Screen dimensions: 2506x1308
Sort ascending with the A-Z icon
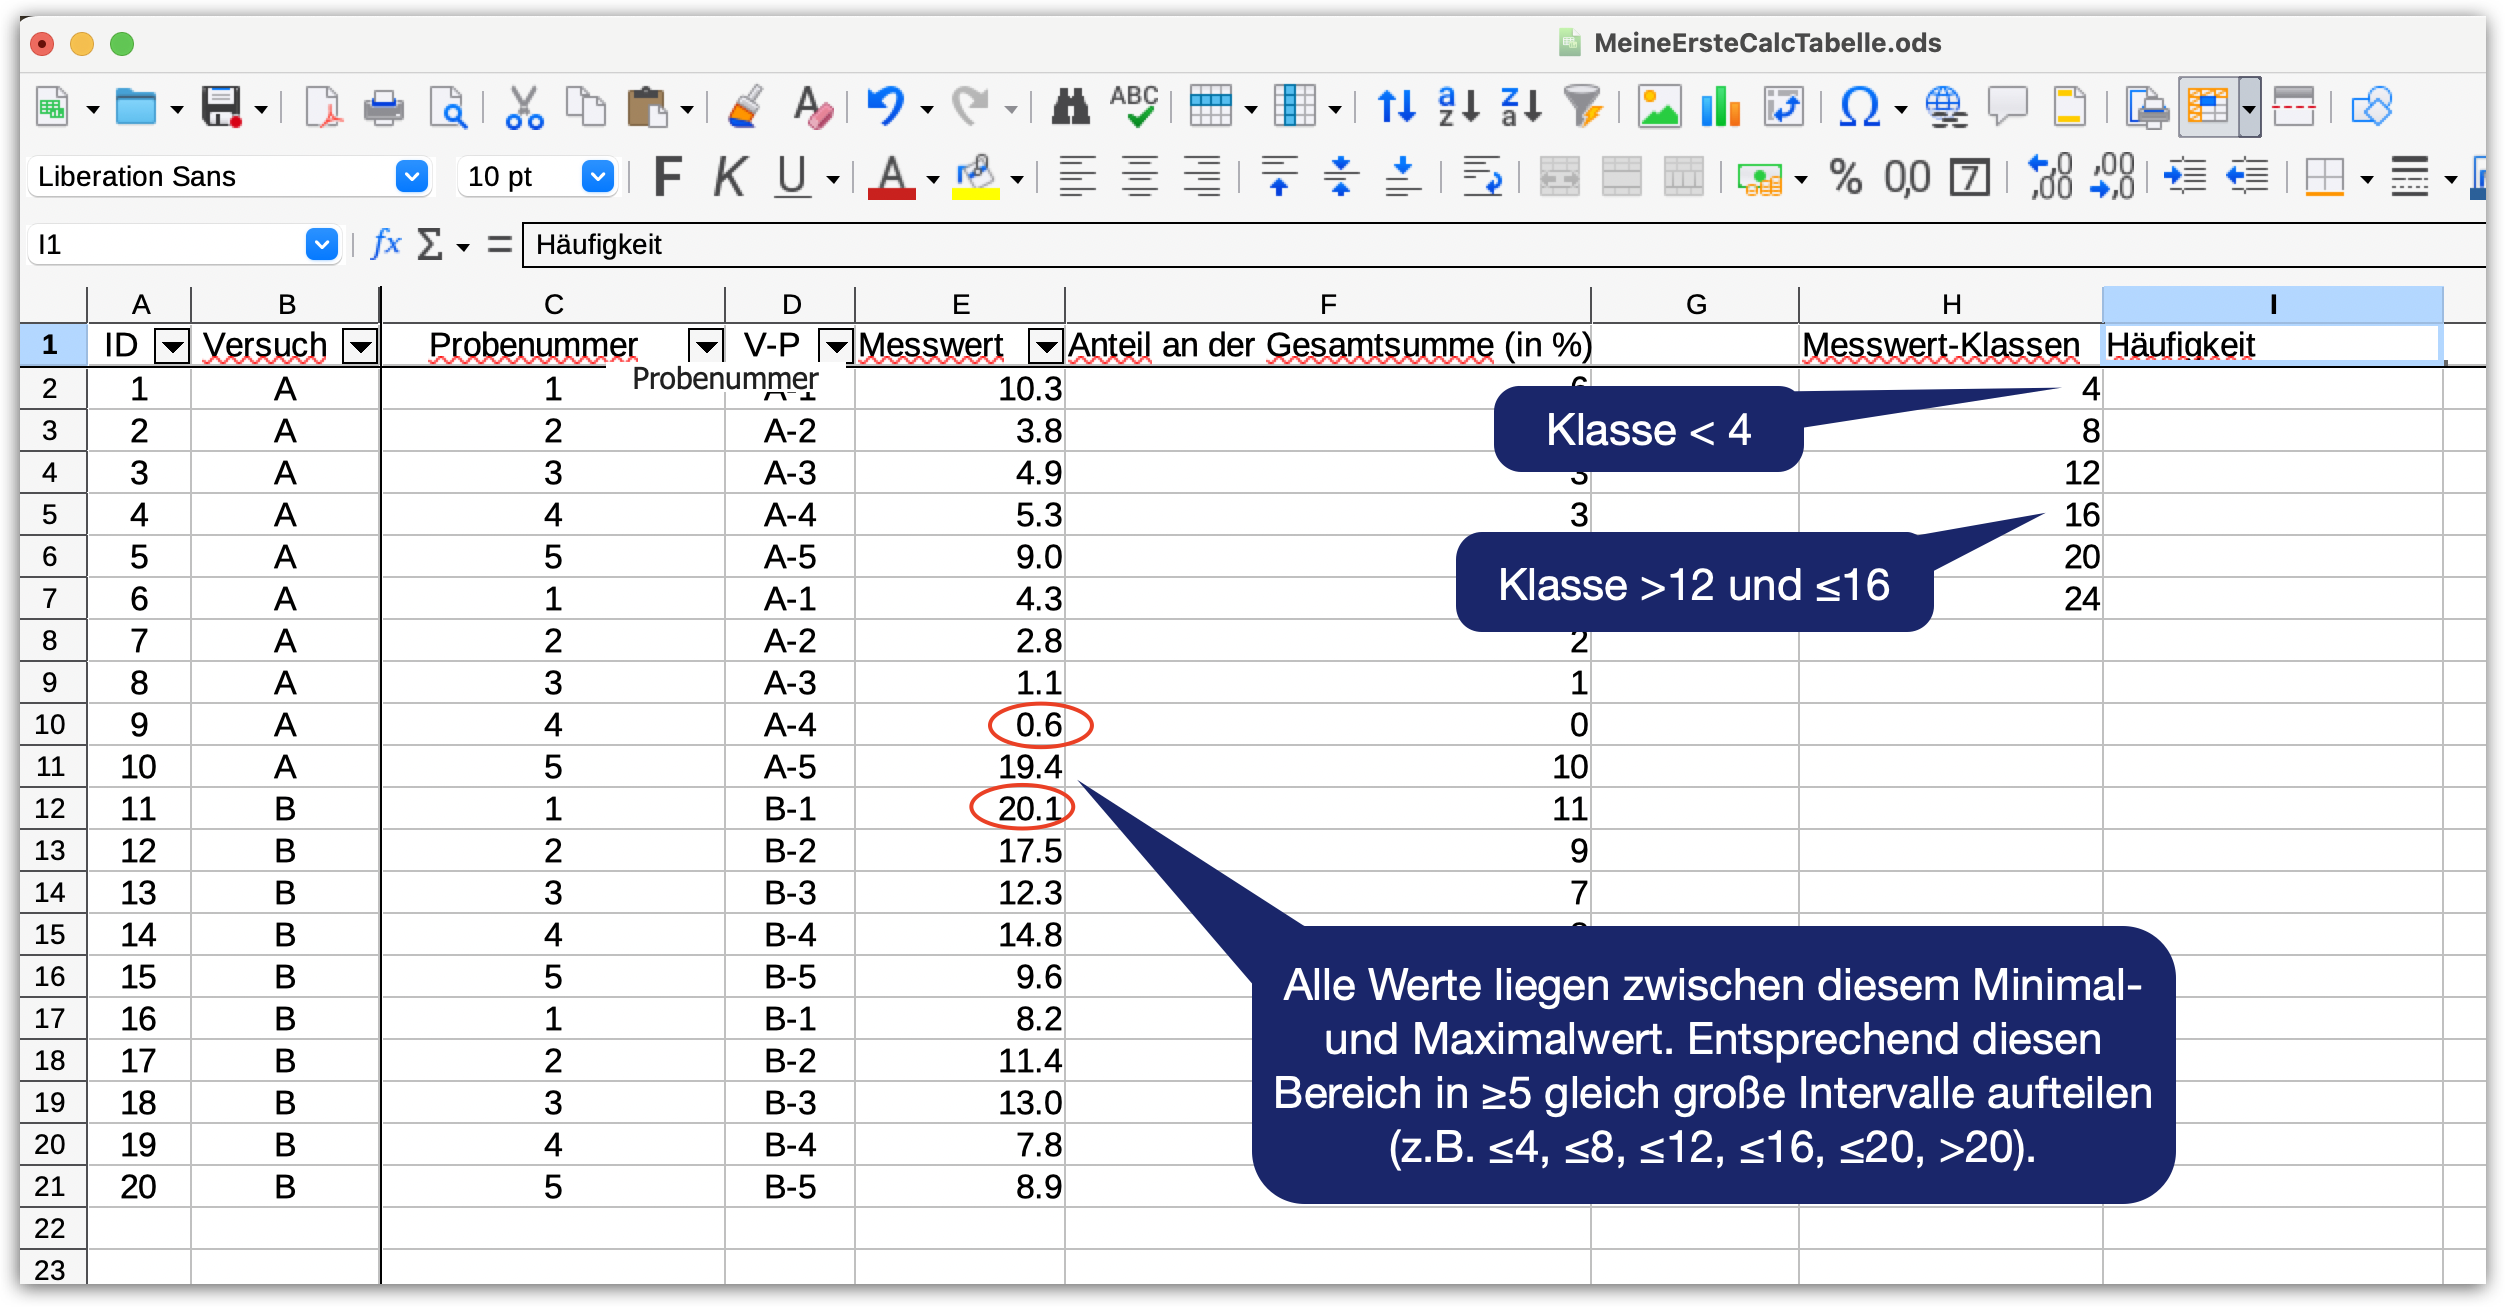coord(1456,105)
